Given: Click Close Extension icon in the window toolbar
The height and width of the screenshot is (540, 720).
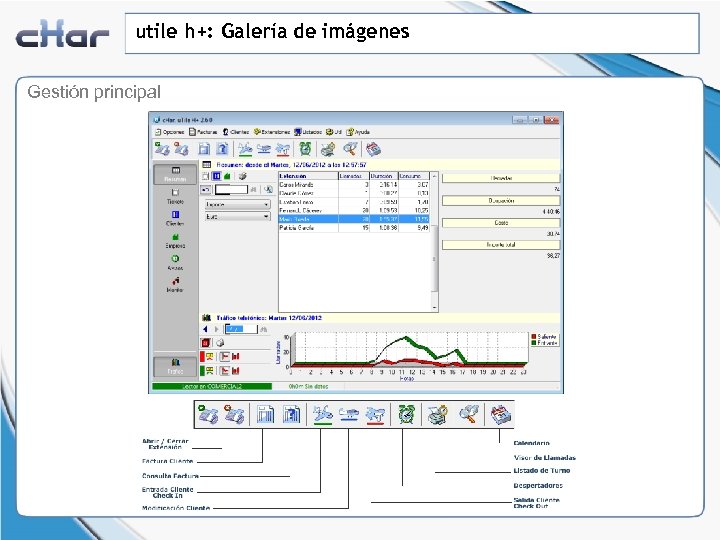Looking at the screenshot, I should click(181, 149).
